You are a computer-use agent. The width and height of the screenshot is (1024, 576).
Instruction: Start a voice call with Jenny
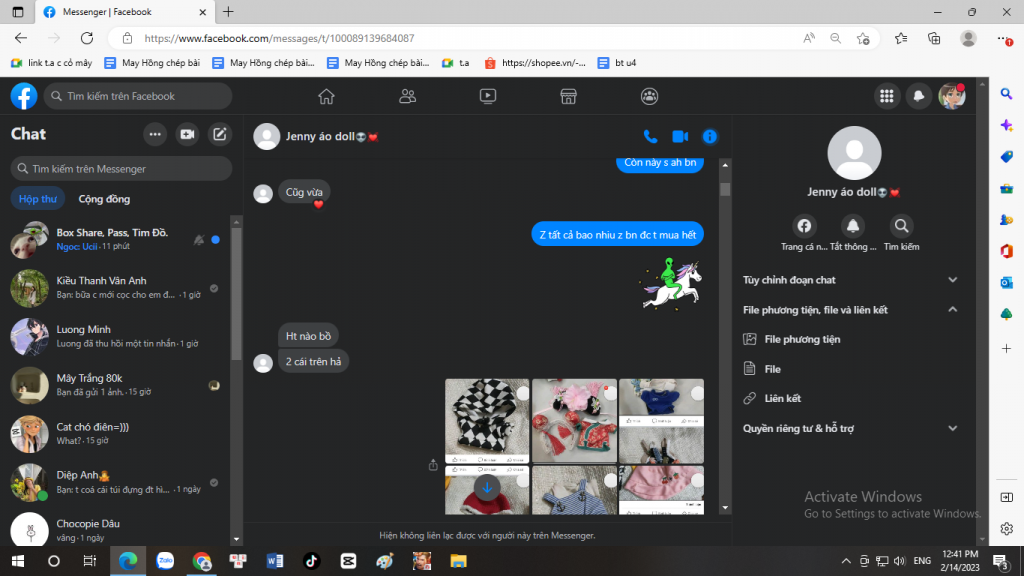(650, 136)
